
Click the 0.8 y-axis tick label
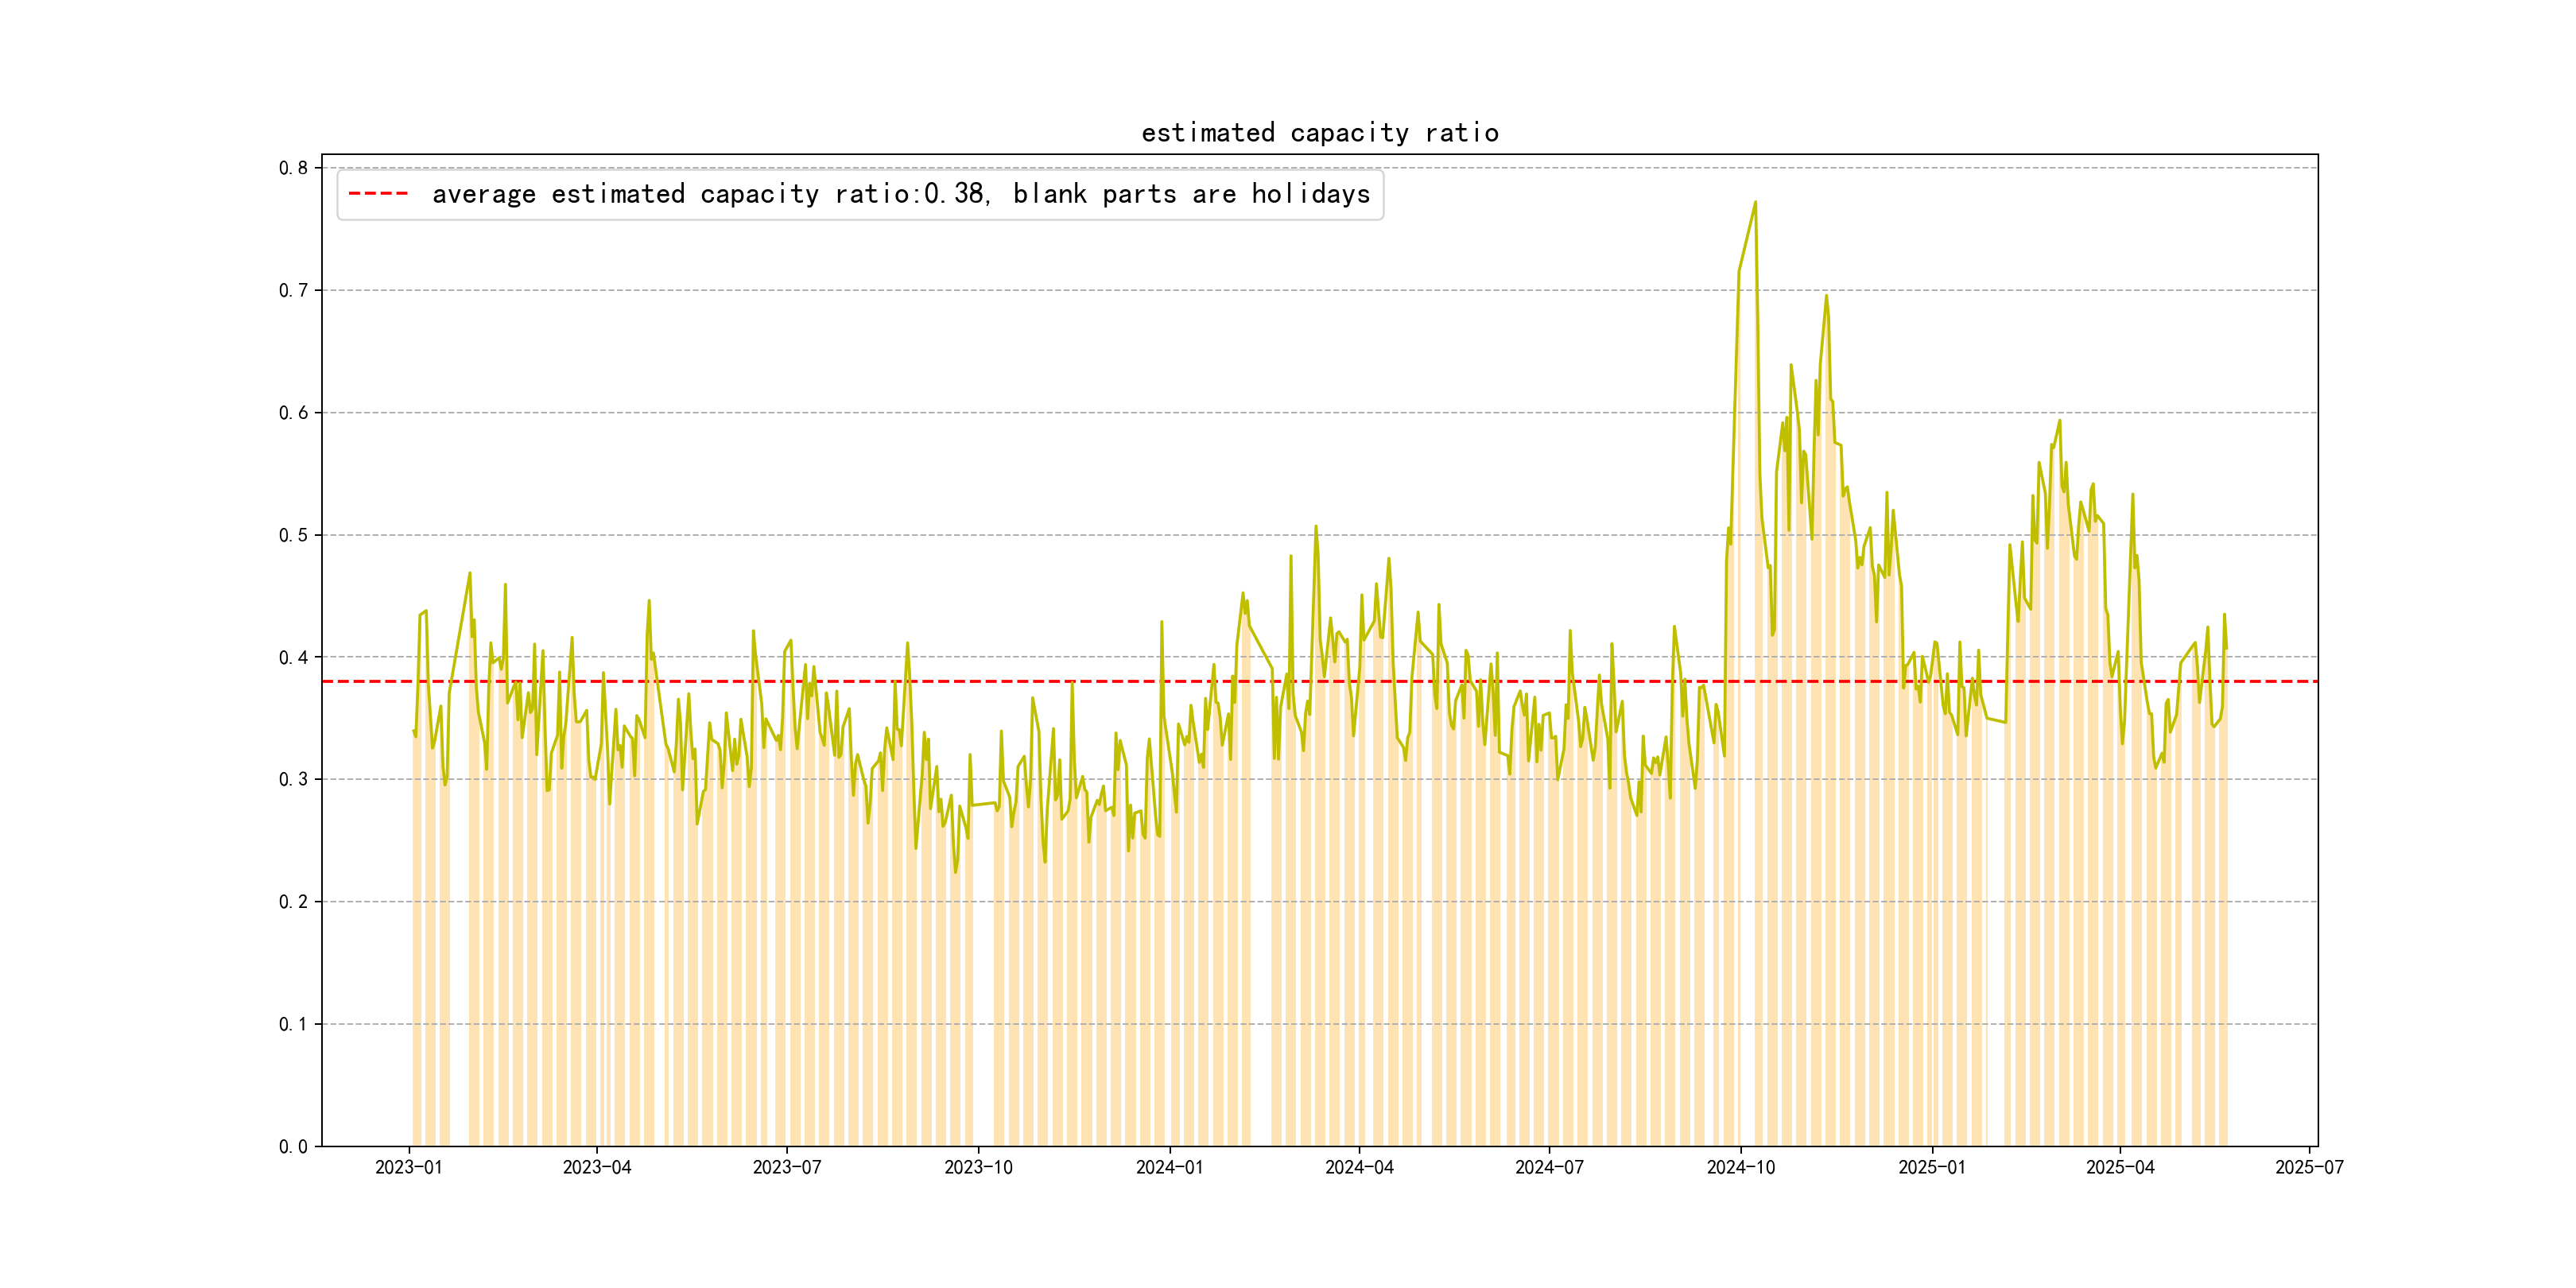point(293,168)
